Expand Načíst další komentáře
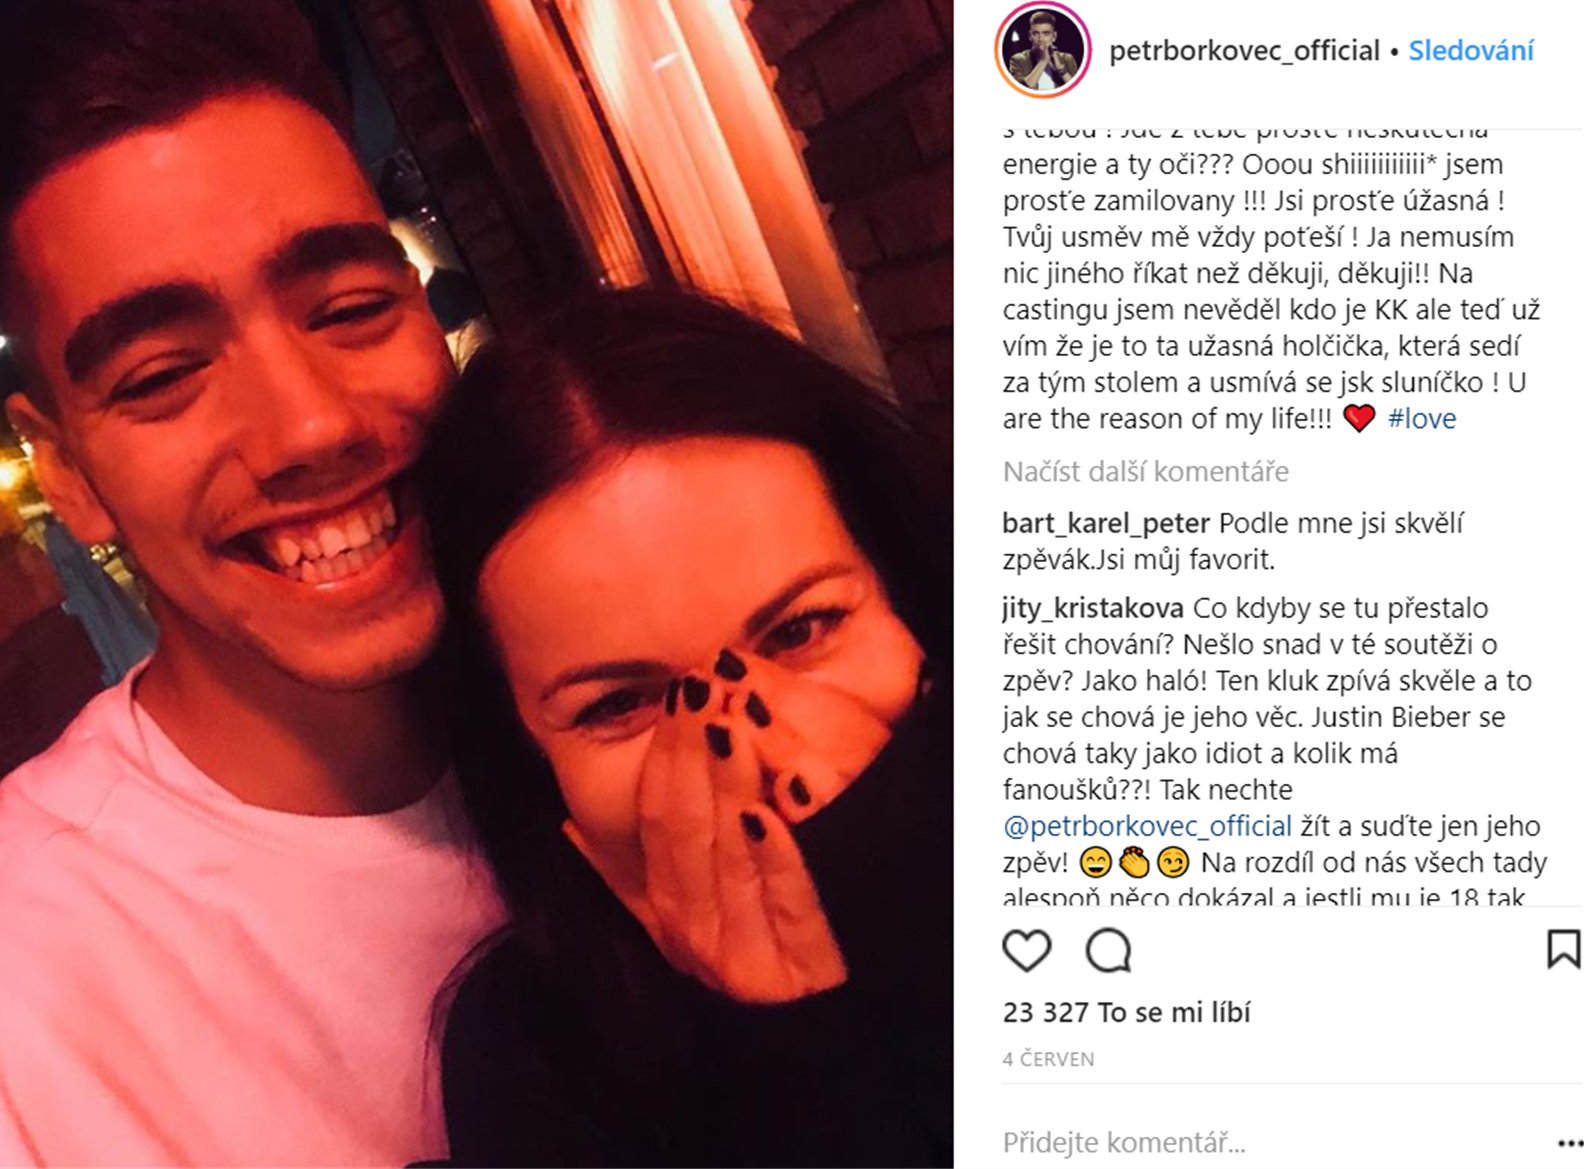Image resolution: width=1584 pixels, height=1169 pixels. 1146,471
